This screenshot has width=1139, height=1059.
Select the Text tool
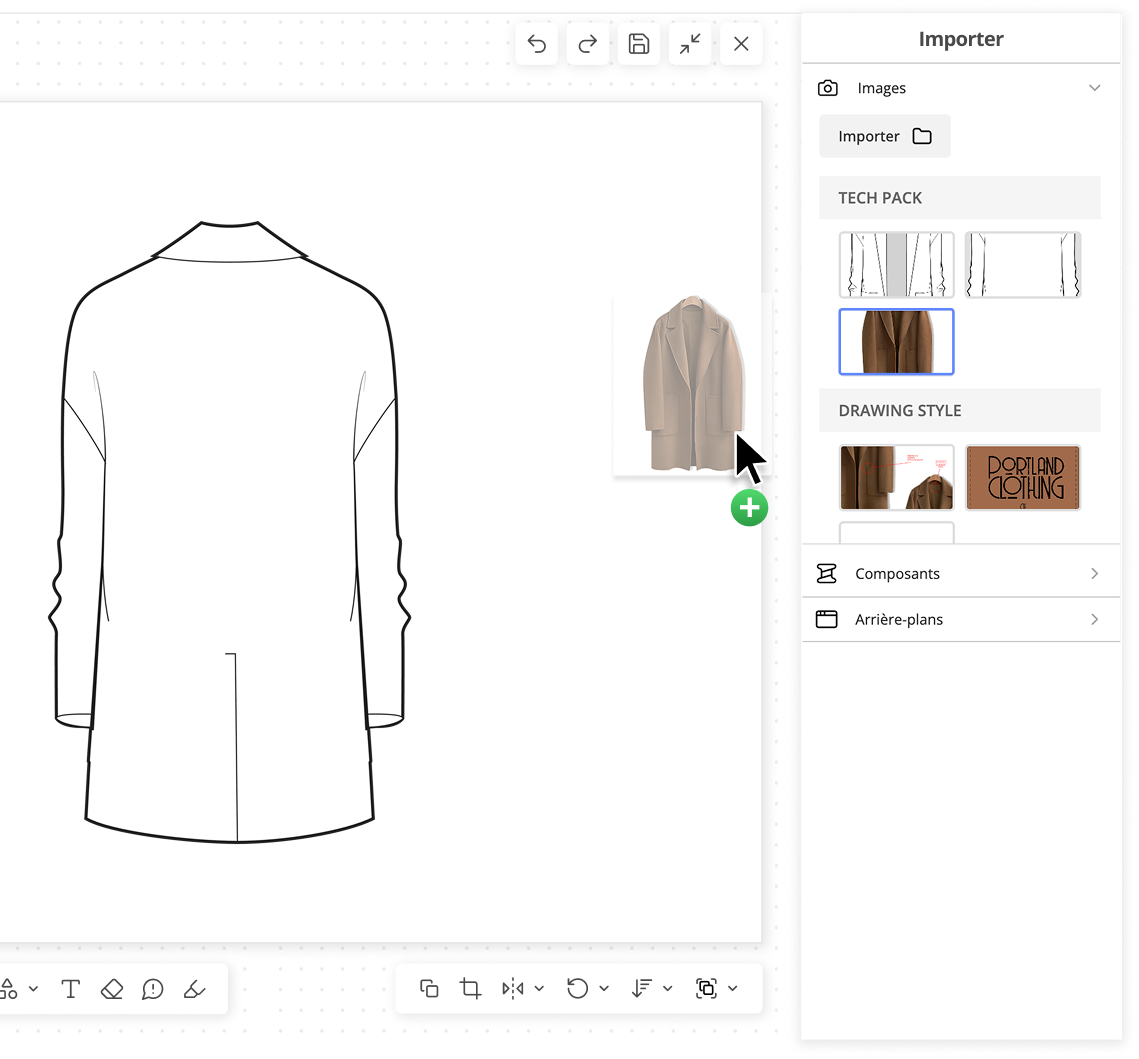(70, 989)
